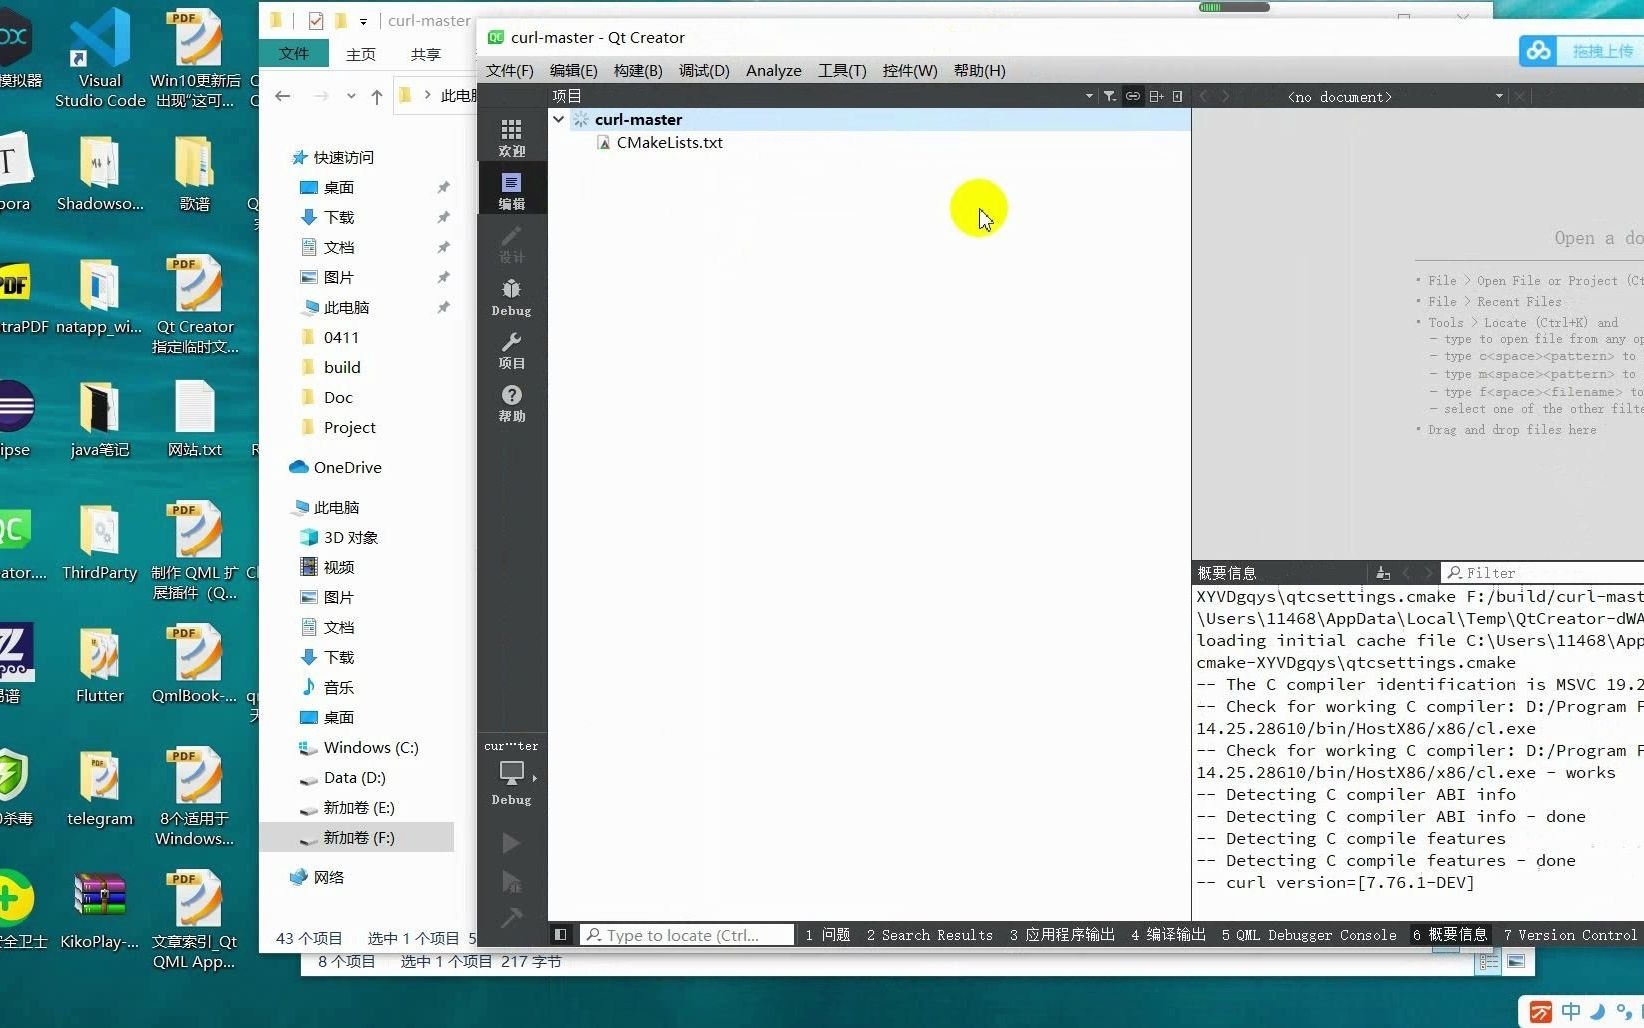
Task: Select OneDrive in Explorer navigation pane
Action: click(x=335, y=467)
